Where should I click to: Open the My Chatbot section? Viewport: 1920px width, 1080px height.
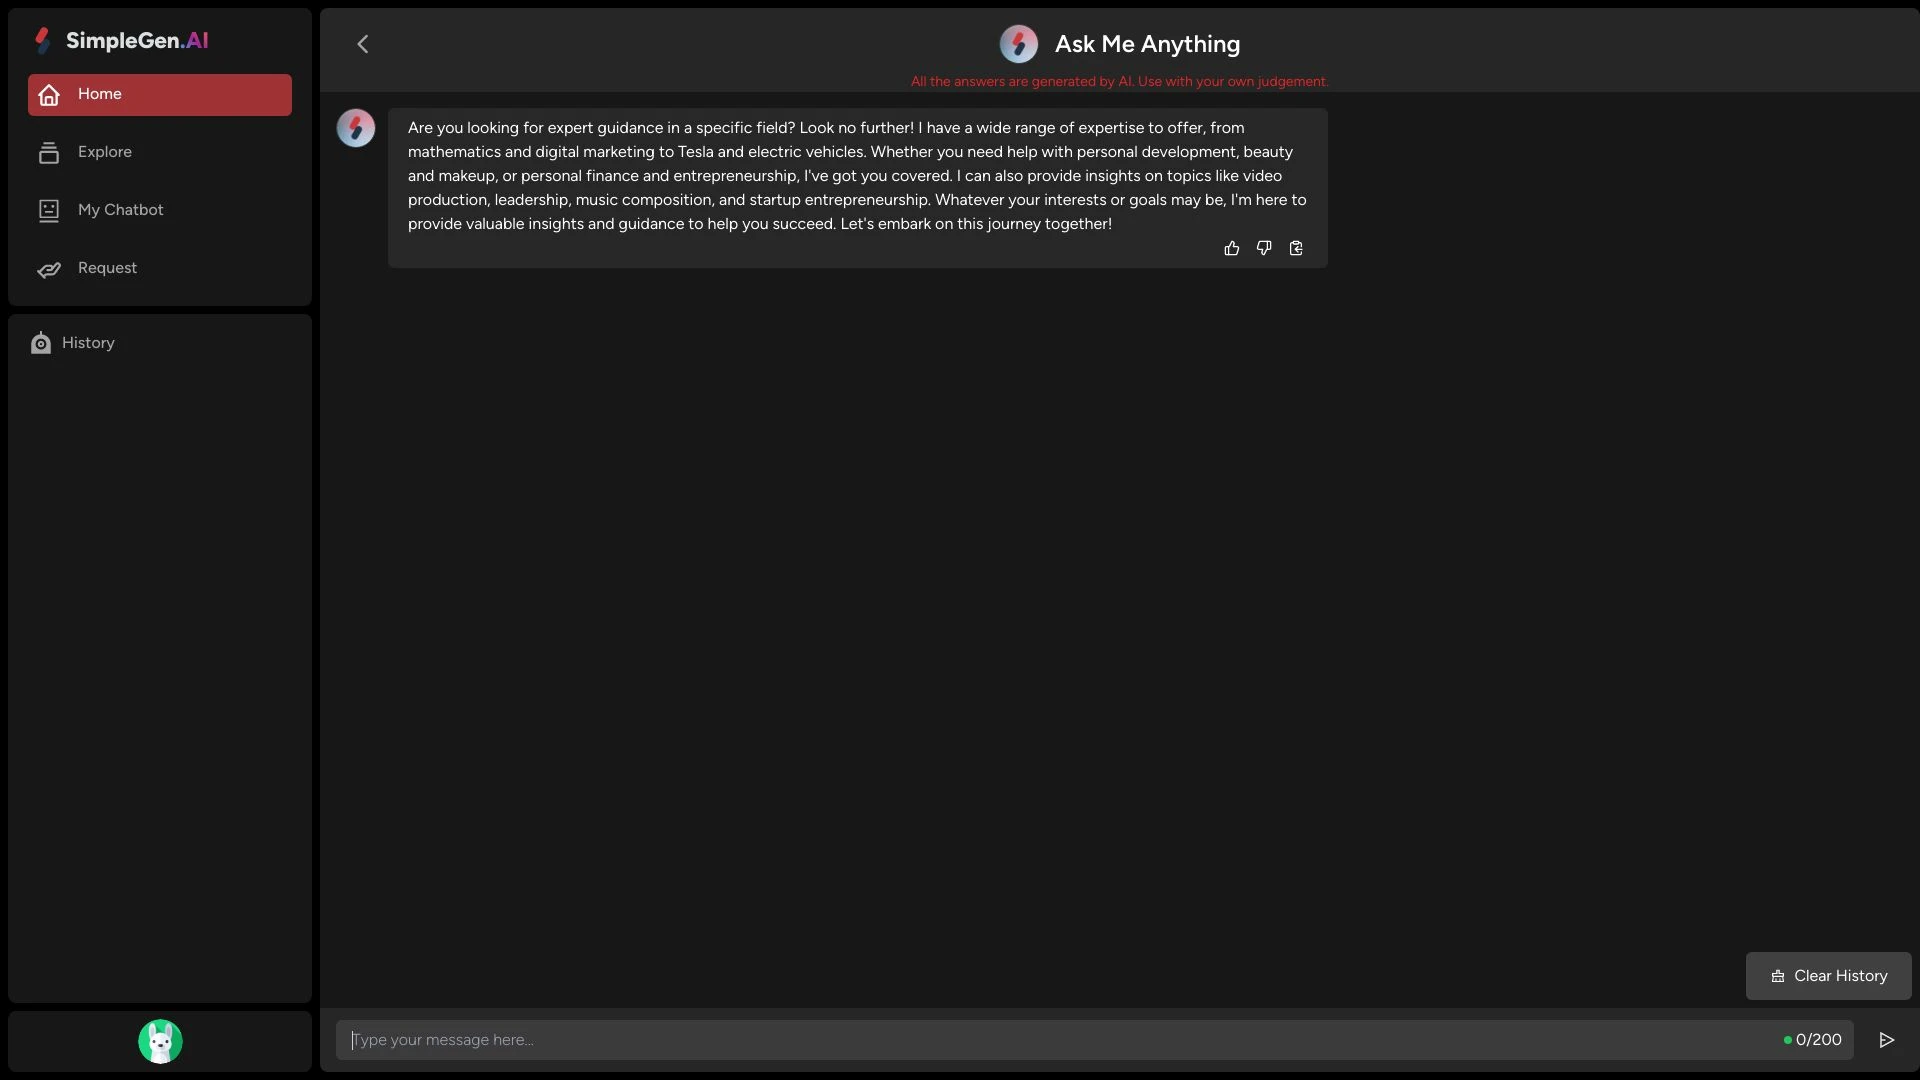(121, 210)
